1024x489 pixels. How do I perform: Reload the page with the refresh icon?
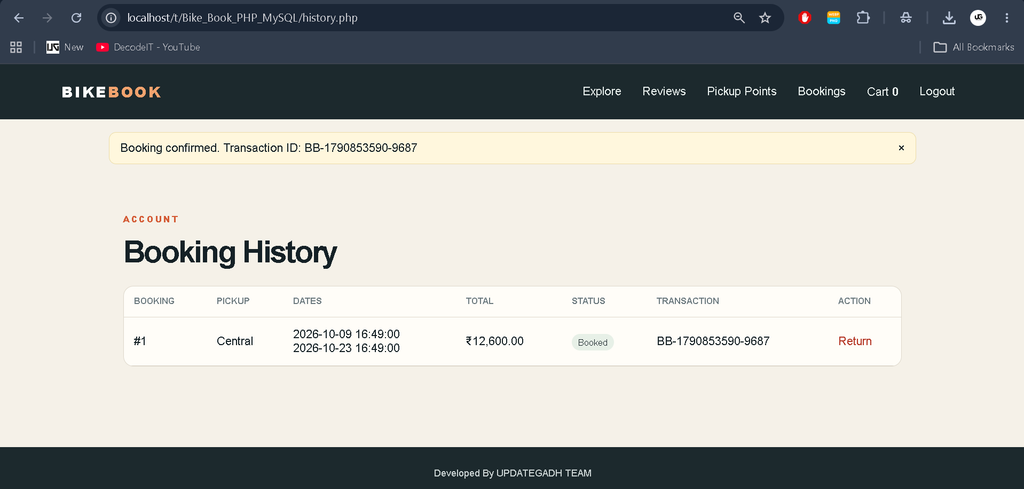76,18
